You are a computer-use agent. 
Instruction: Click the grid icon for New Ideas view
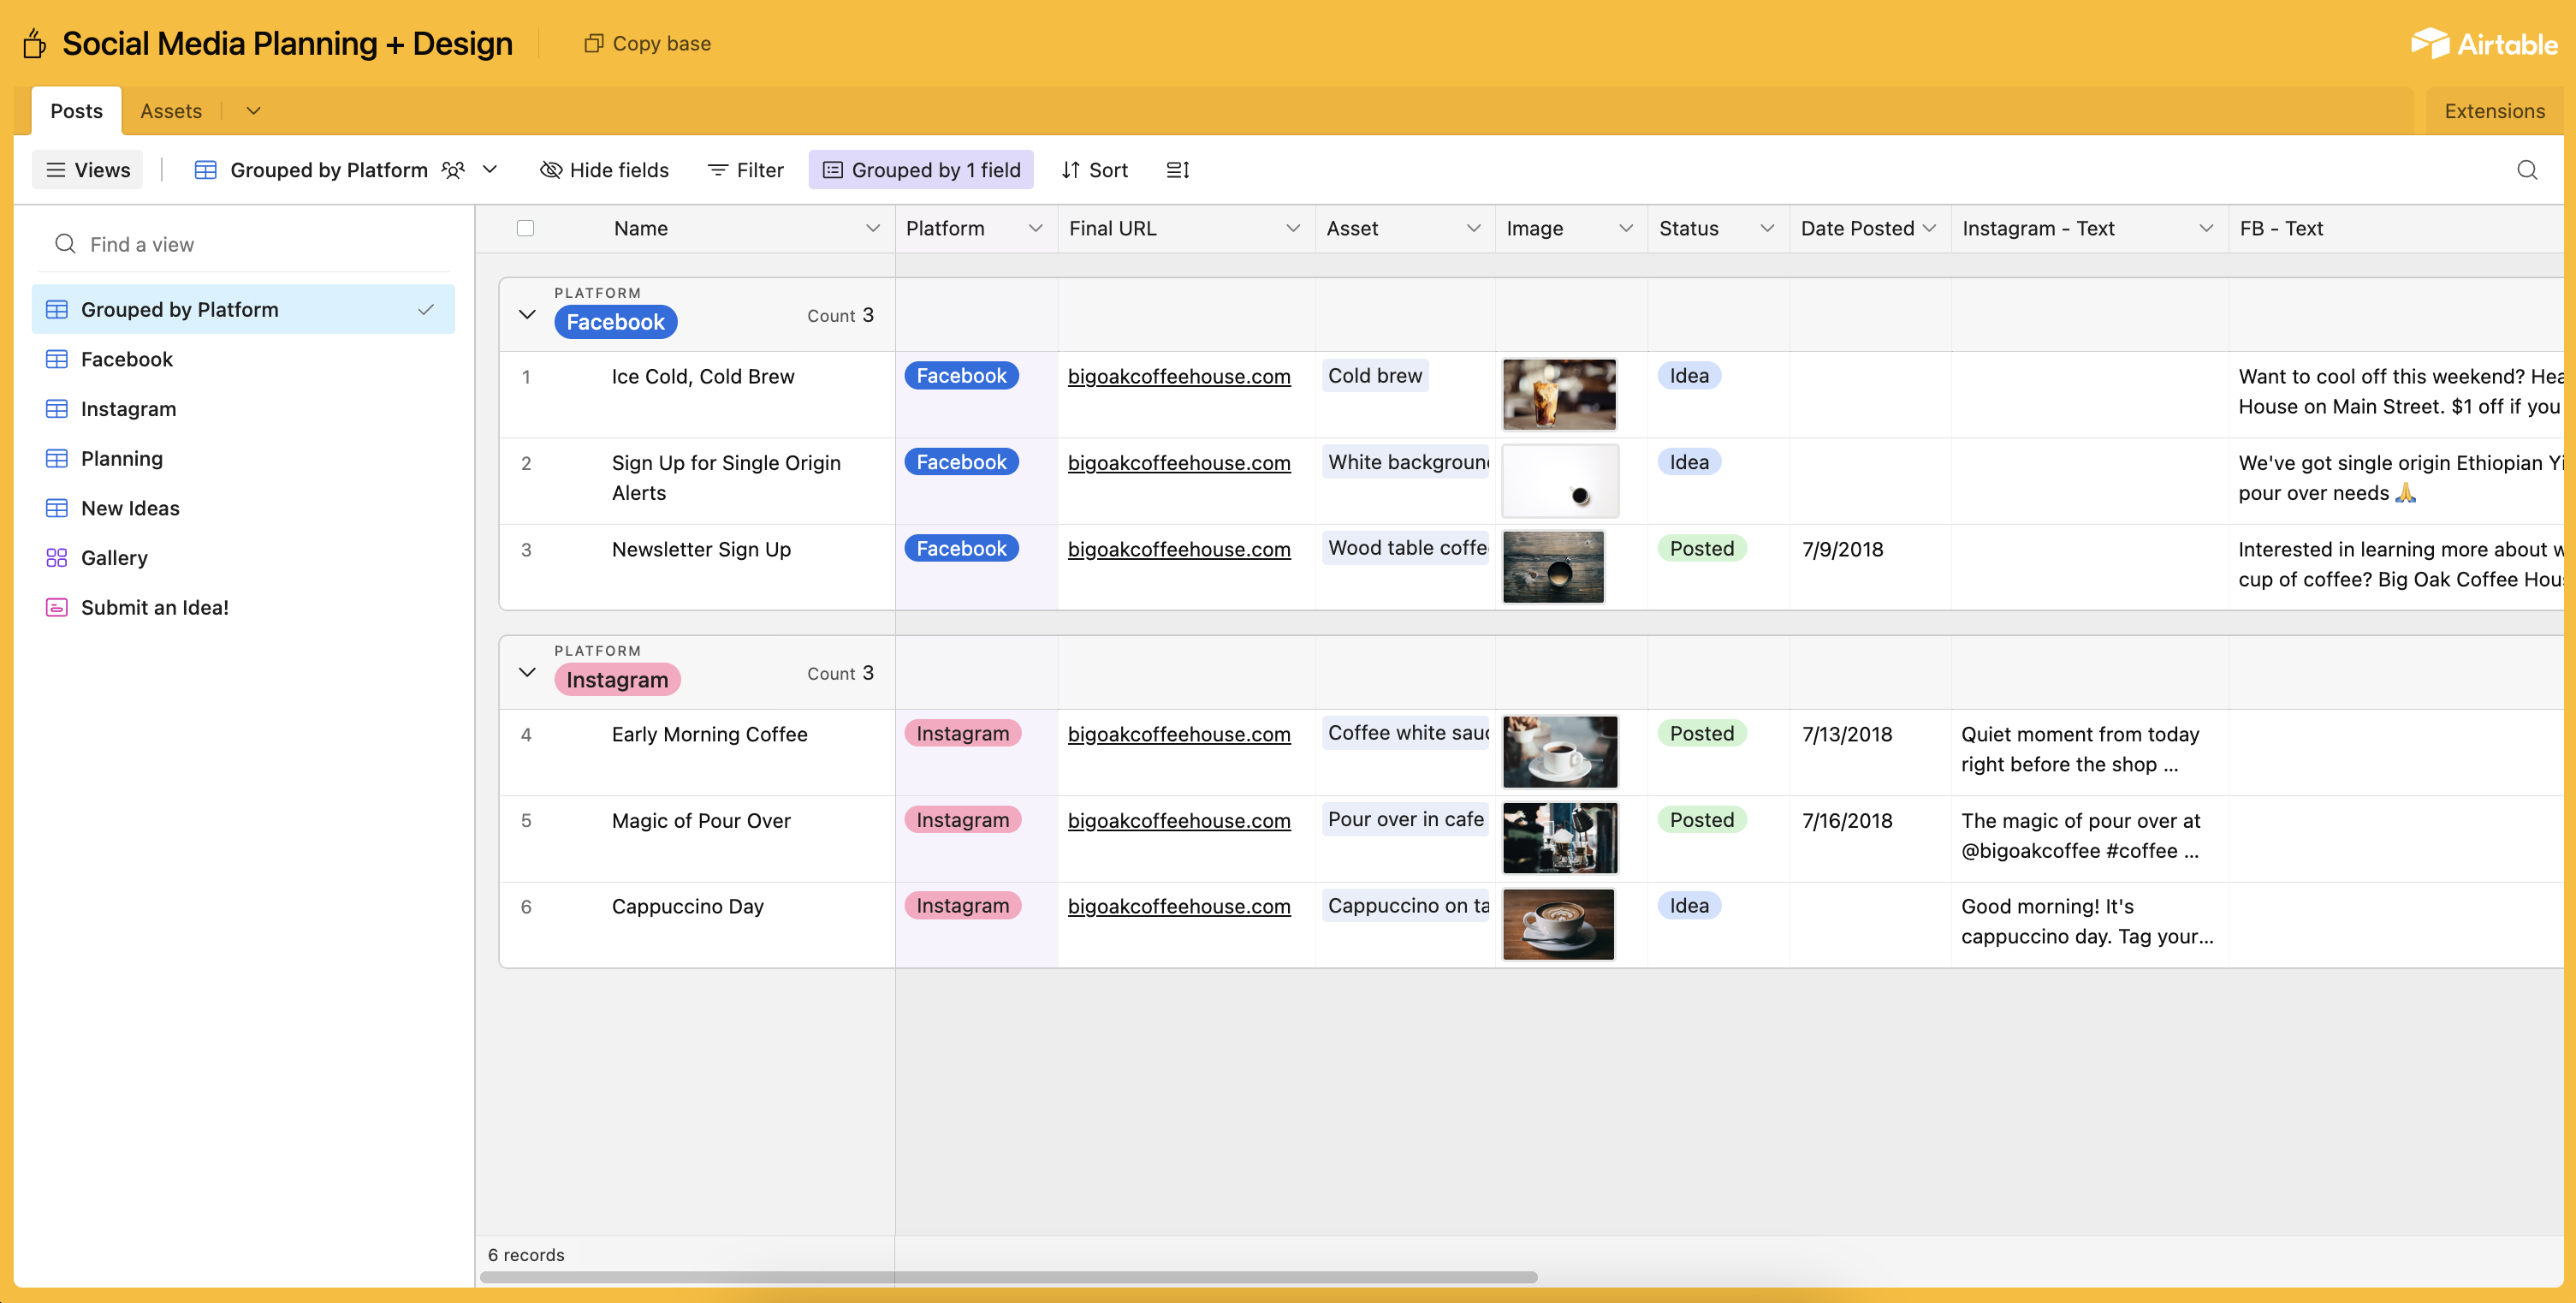57,509
